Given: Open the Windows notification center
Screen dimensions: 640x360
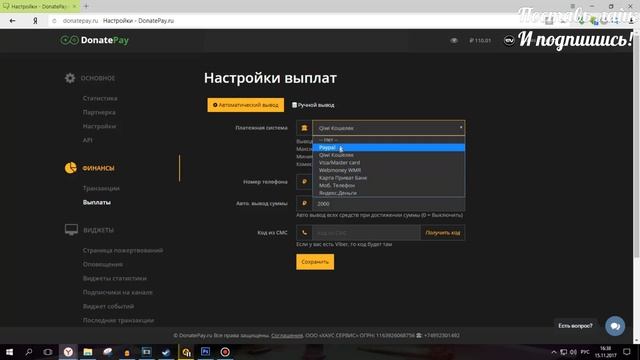Looking at the screenshot, I should (627, 352).
